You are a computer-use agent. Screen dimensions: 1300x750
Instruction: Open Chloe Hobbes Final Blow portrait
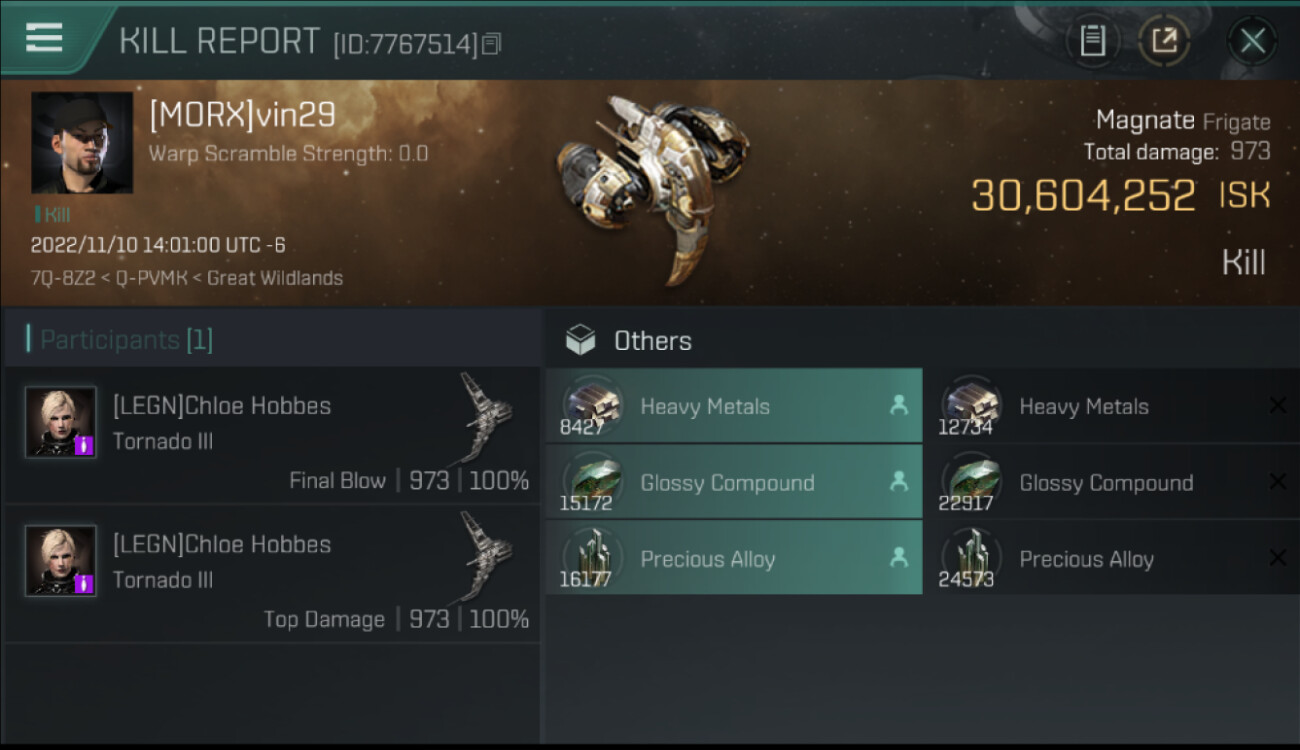point(61,421)
